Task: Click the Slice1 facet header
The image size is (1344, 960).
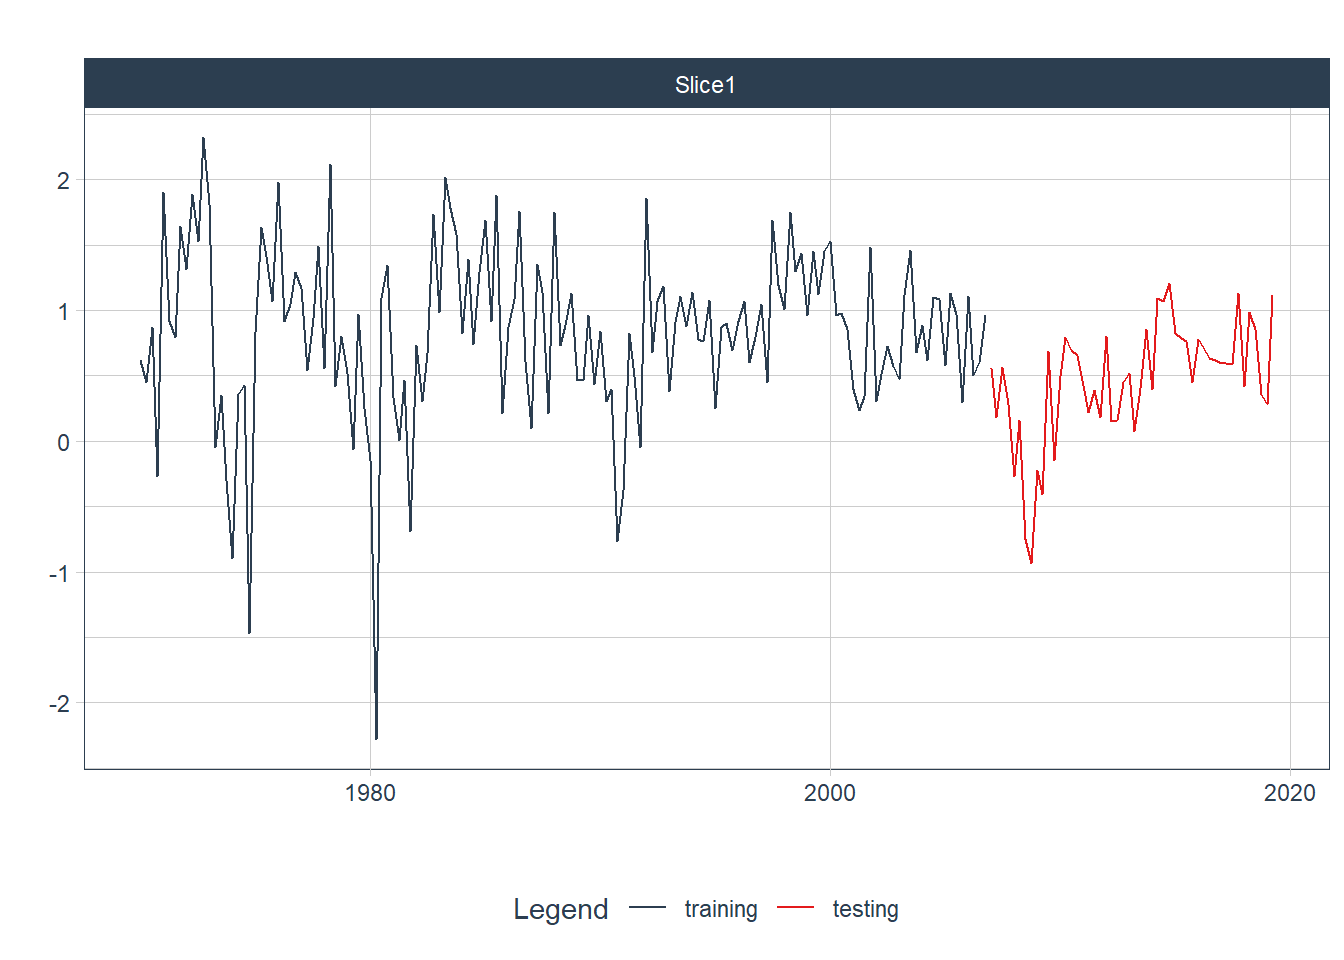Action: coord(706,84)
